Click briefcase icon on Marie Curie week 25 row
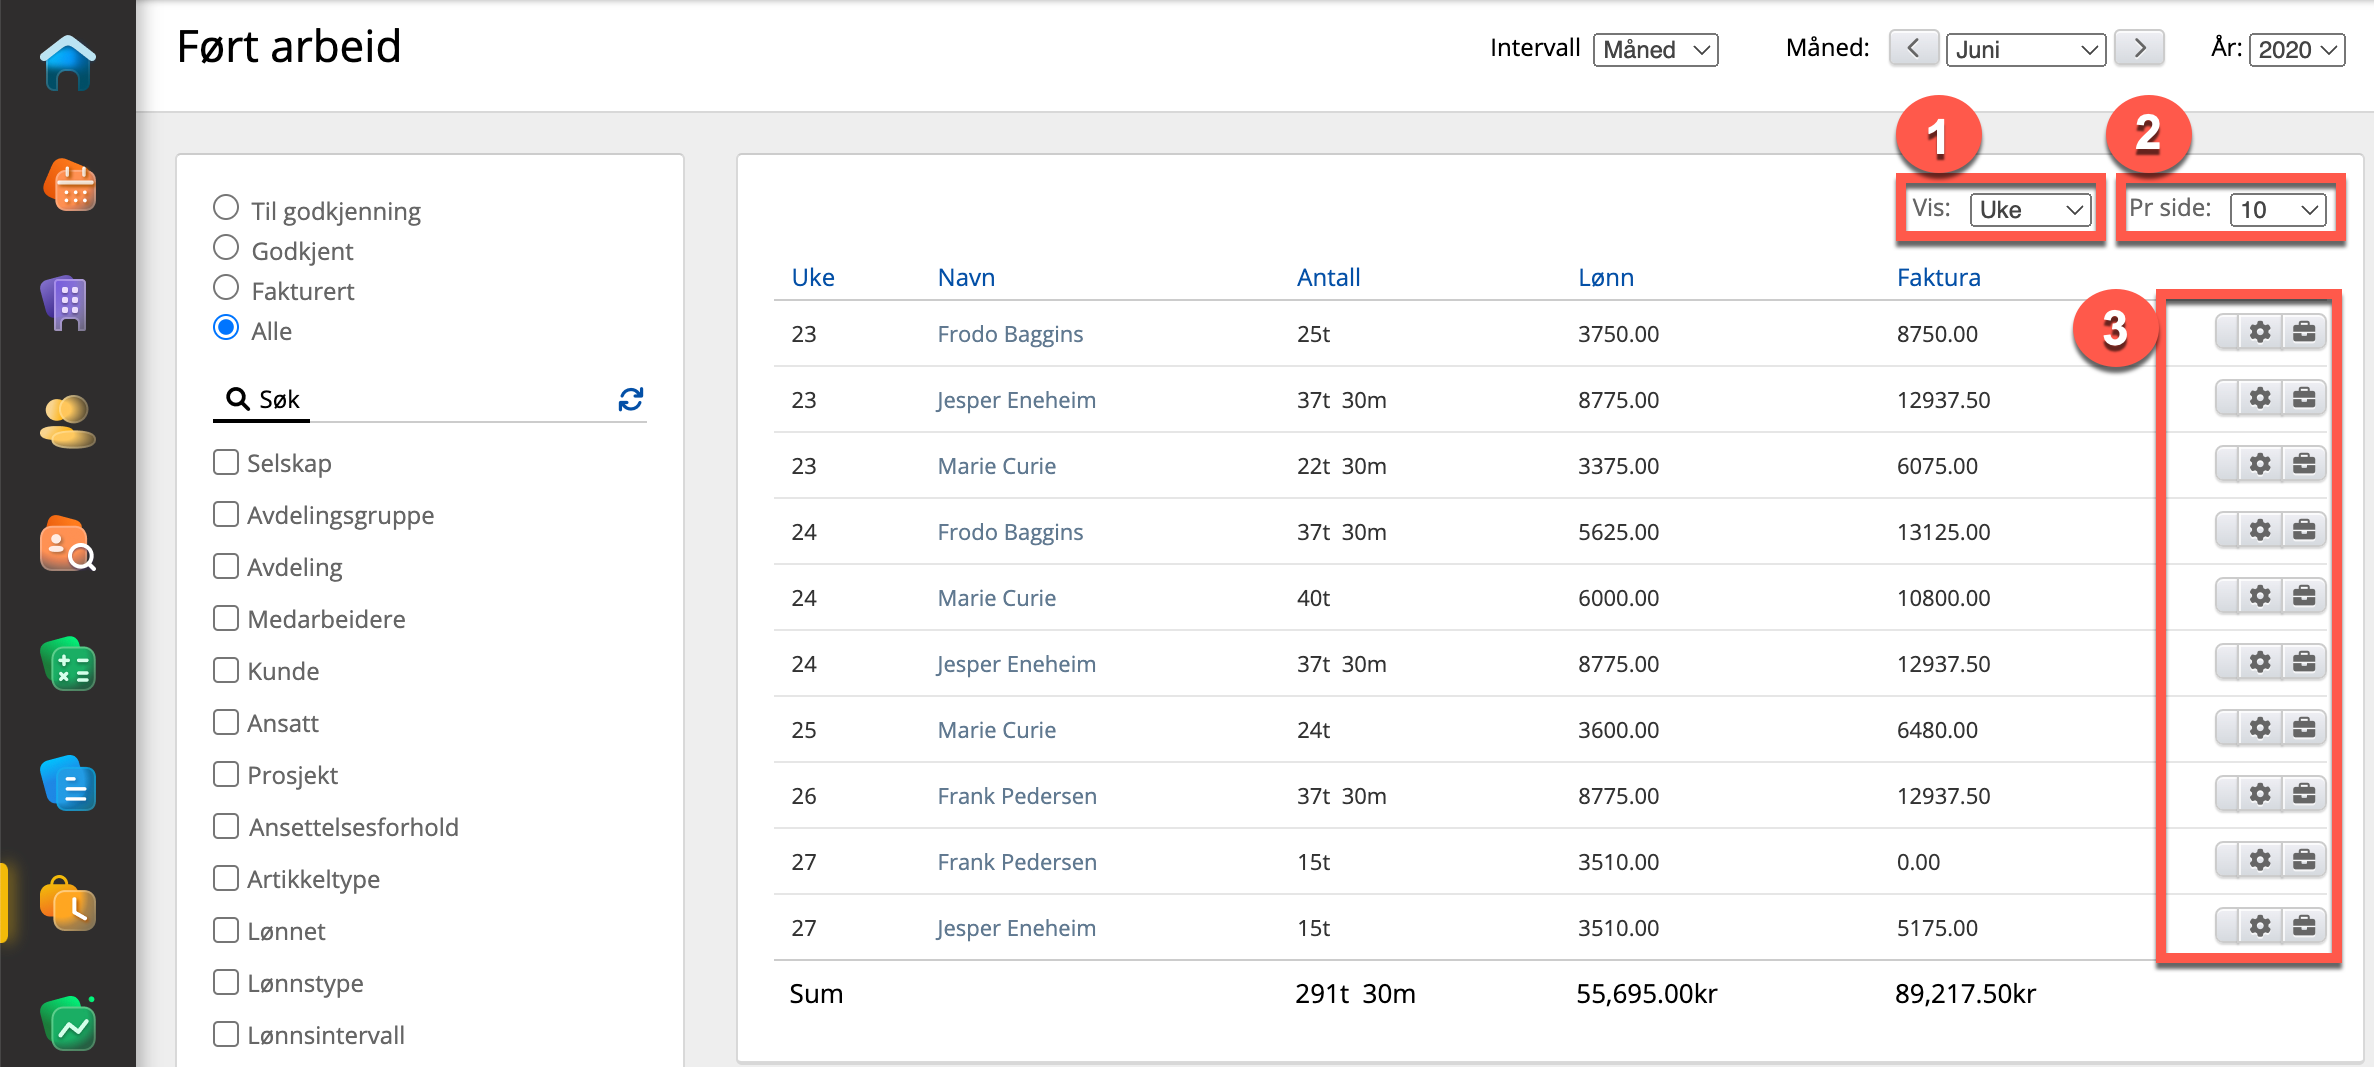 (2304, 728)
